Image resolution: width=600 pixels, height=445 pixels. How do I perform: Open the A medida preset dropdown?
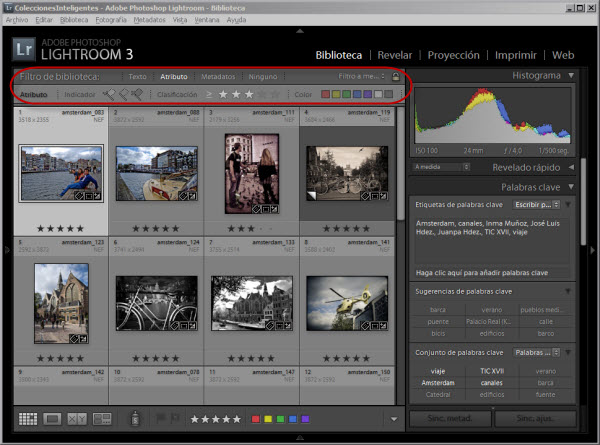pos(442,167)
